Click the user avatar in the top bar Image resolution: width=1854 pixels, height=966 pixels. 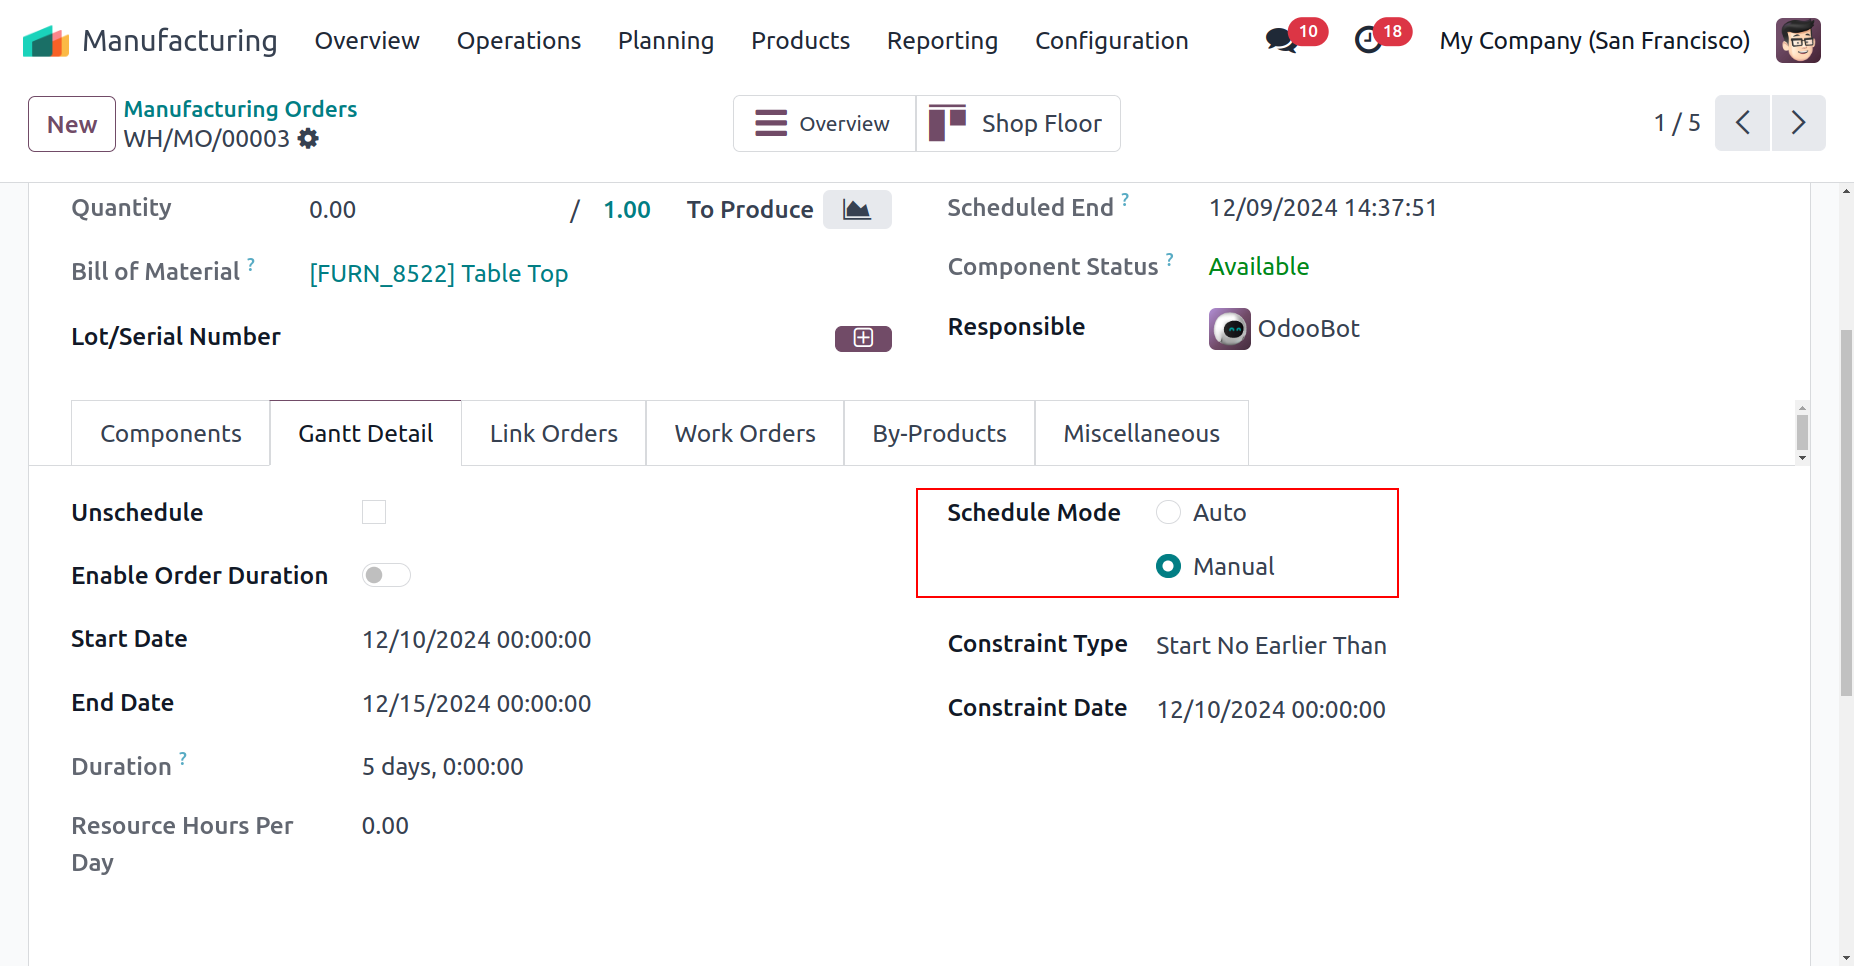click(x=1797, y=41)
